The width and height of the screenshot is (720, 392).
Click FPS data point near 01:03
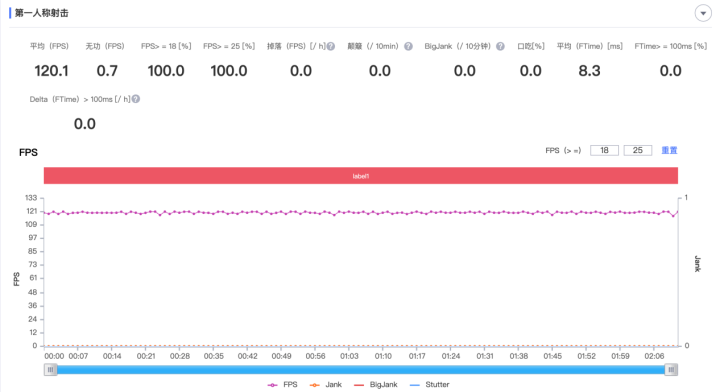coord(349,212)
